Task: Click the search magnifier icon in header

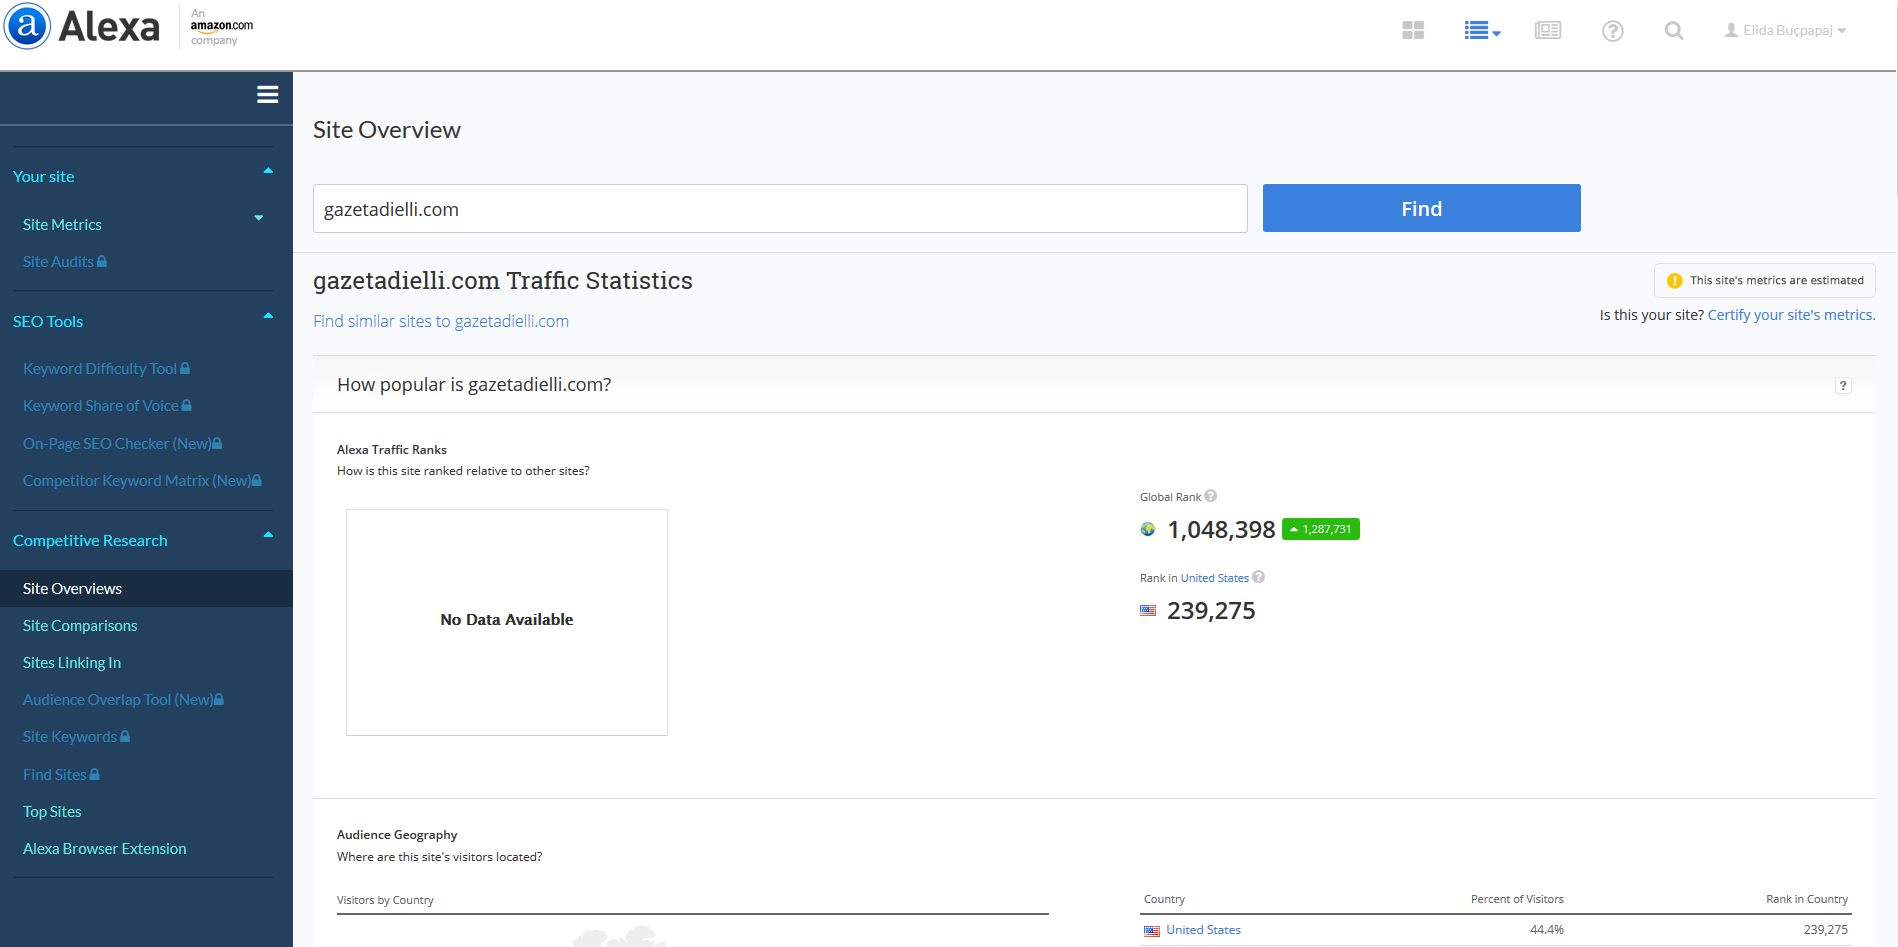Action: click(1674, 31)
